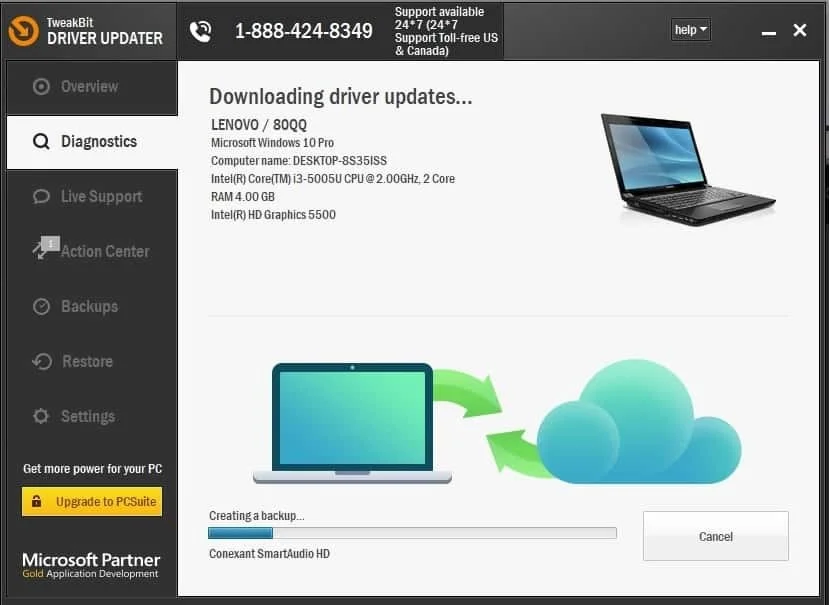Viewport: 829px width, 605px height.
Task: Cancel the driver update download
Action: 715,537
